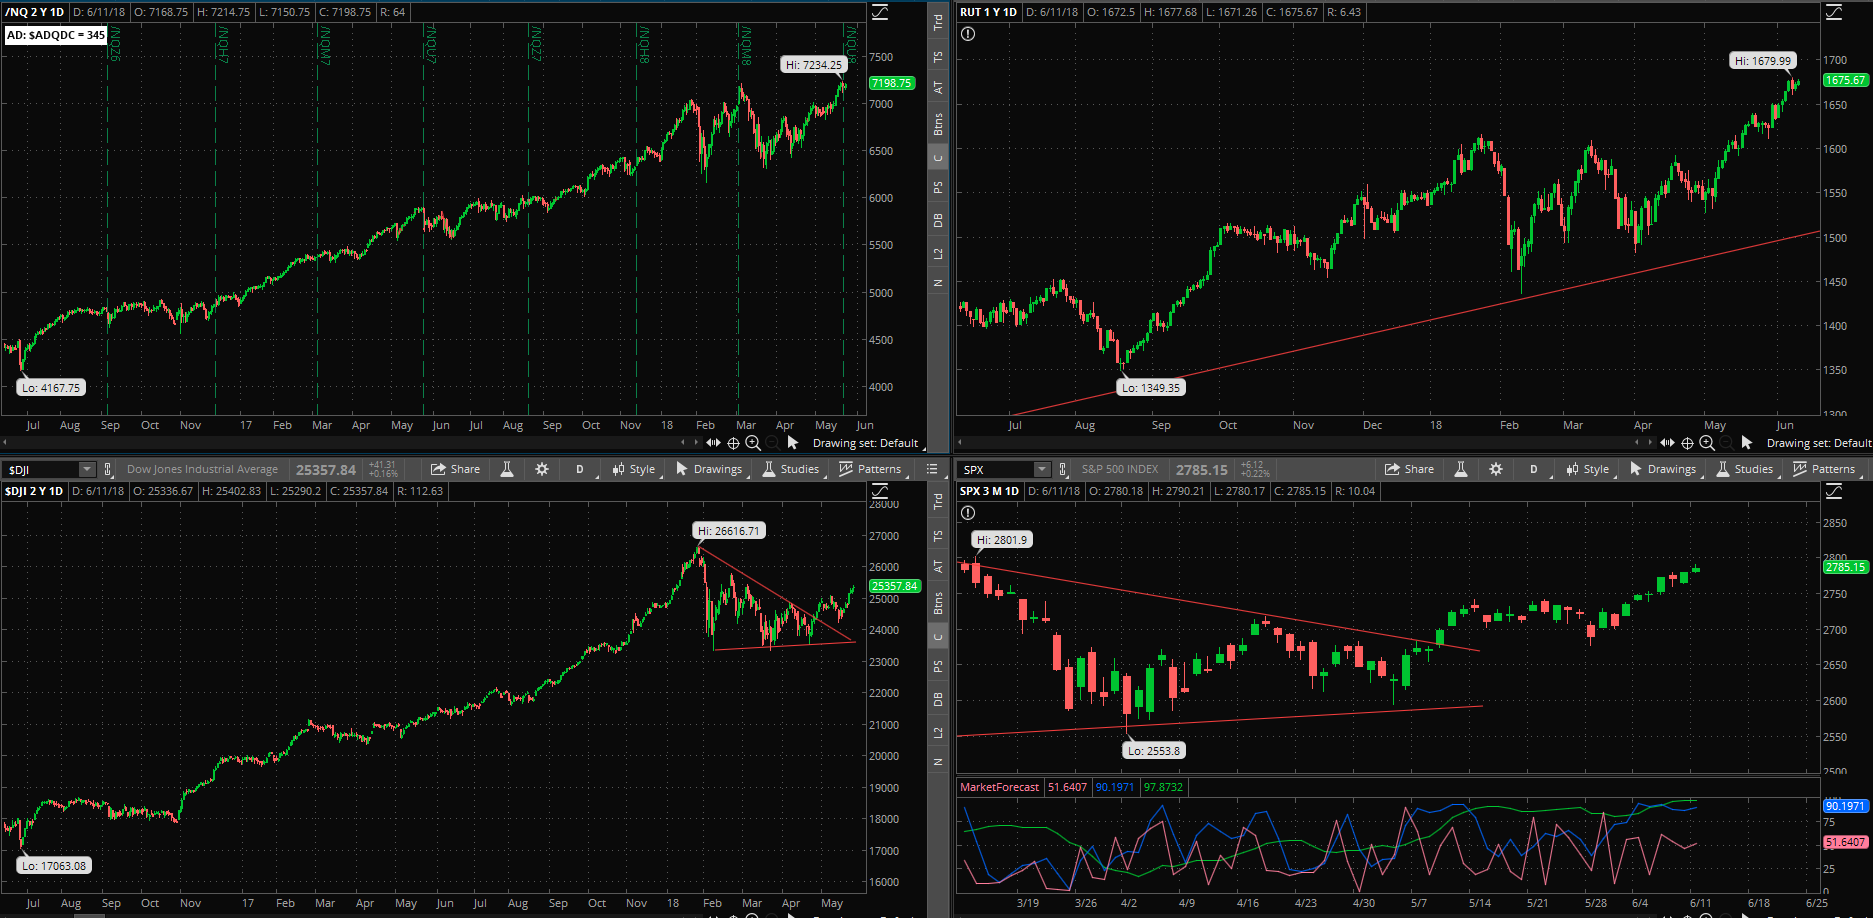
Task: Click the expand/compress time axis icon under /NQ chart
Action: pos(713,443)
